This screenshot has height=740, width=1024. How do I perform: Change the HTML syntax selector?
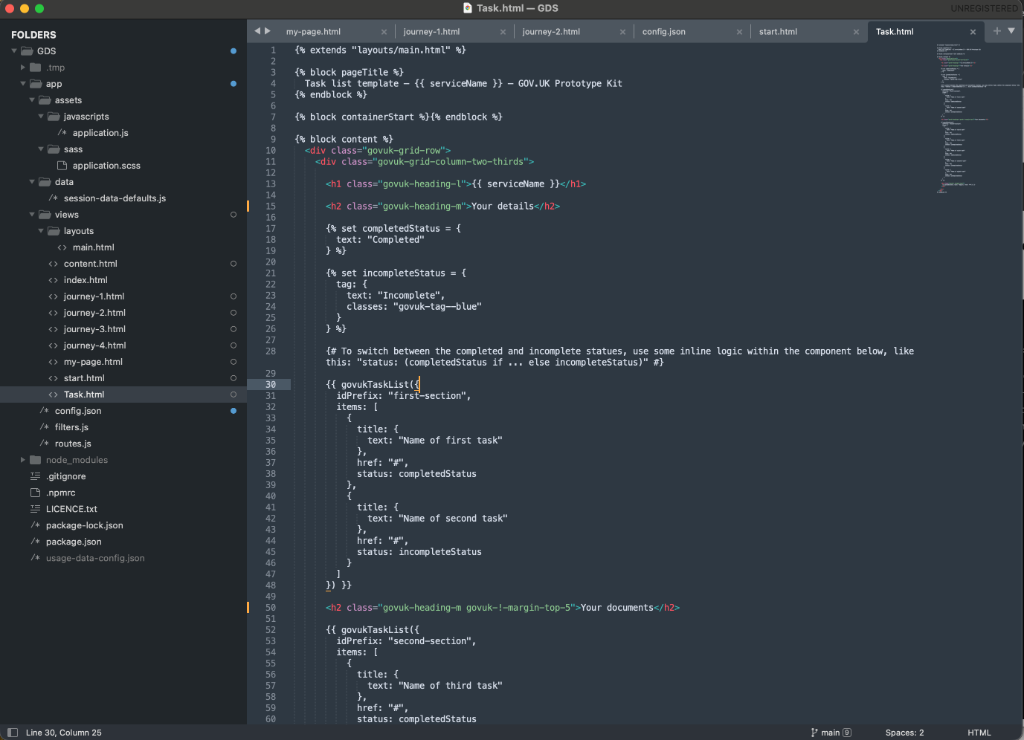coord(978,732)
